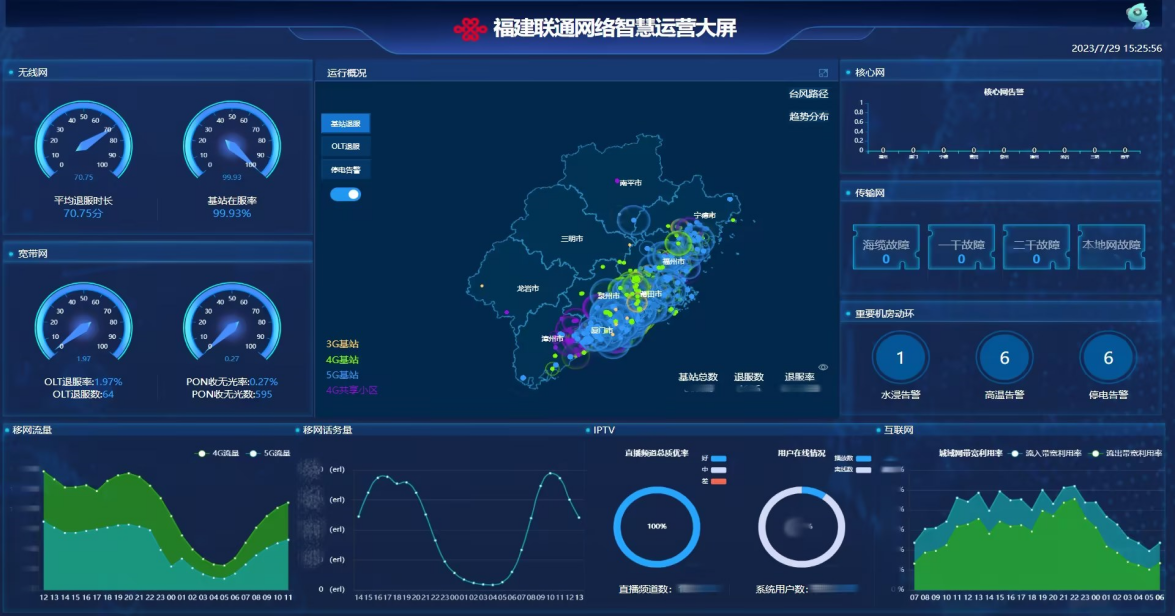The image size is (1175, 616).
Task: Toggle the blue switch below the map filter tabs
Action: 345,194
